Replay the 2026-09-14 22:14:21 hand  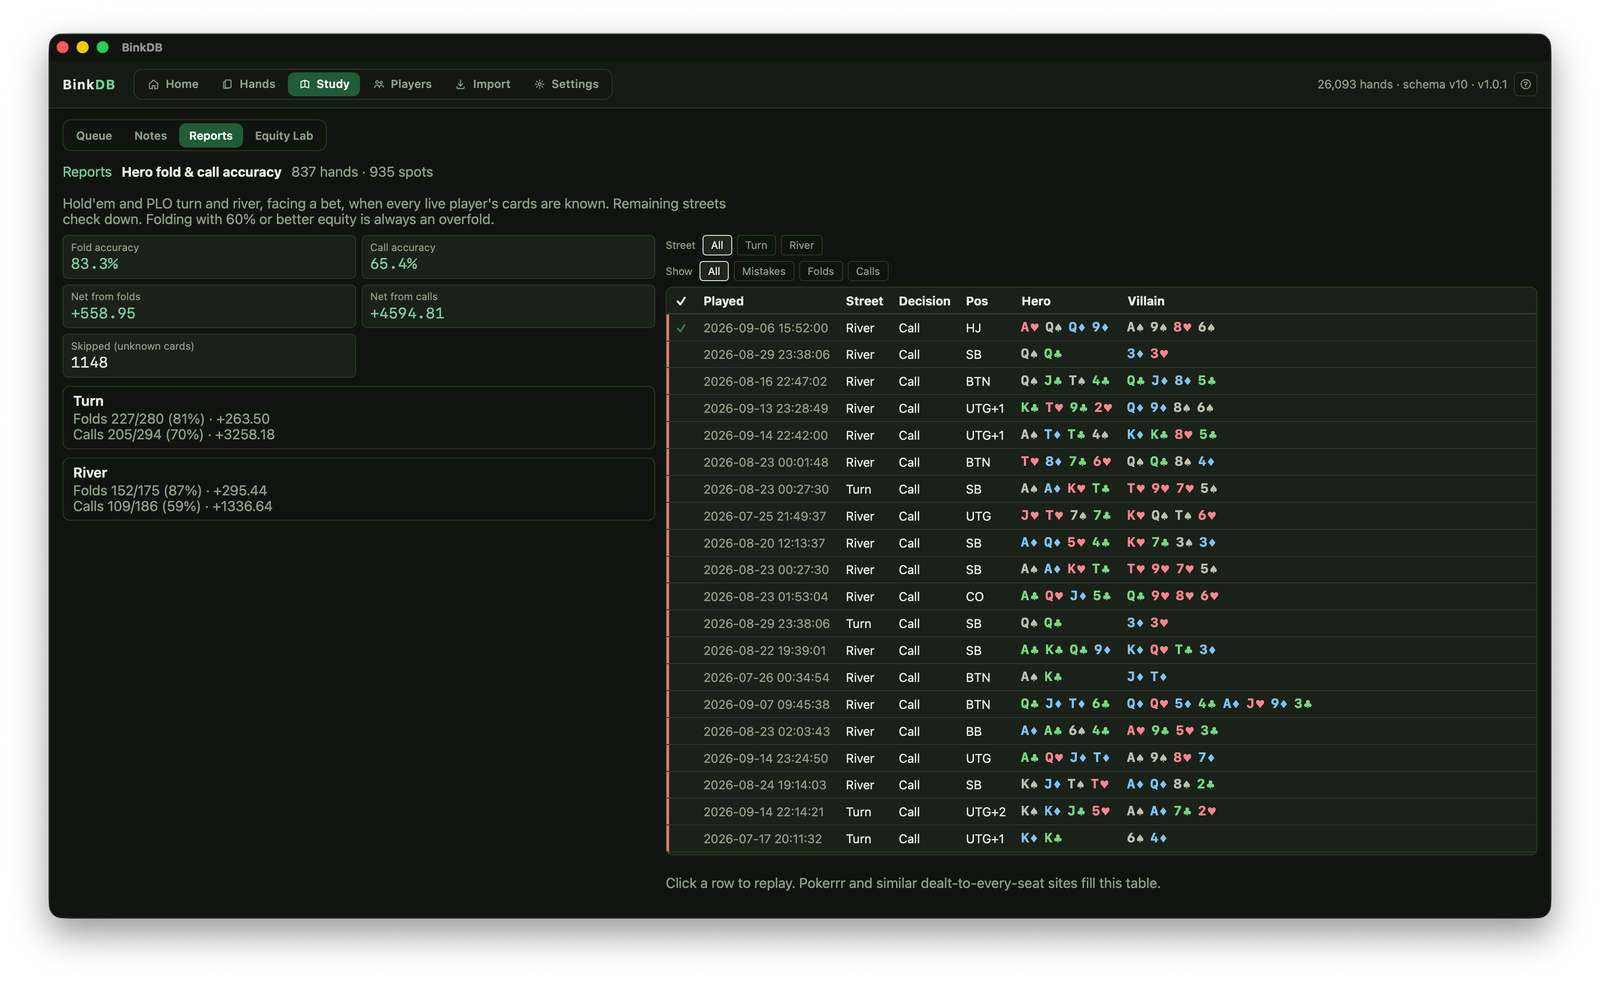(1101, 813)
